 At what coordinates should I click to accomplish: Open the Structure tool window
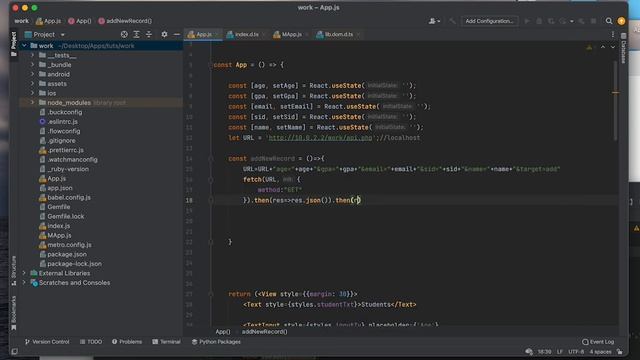click(13, 271)
